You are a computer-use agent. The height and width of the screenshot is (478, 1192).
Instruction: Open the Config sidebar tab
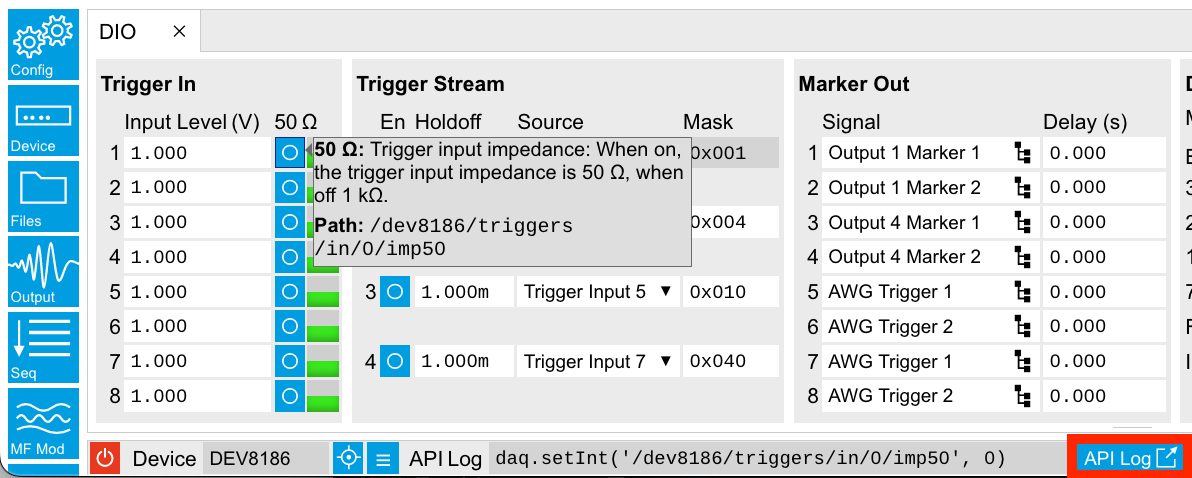coord(43,45)
